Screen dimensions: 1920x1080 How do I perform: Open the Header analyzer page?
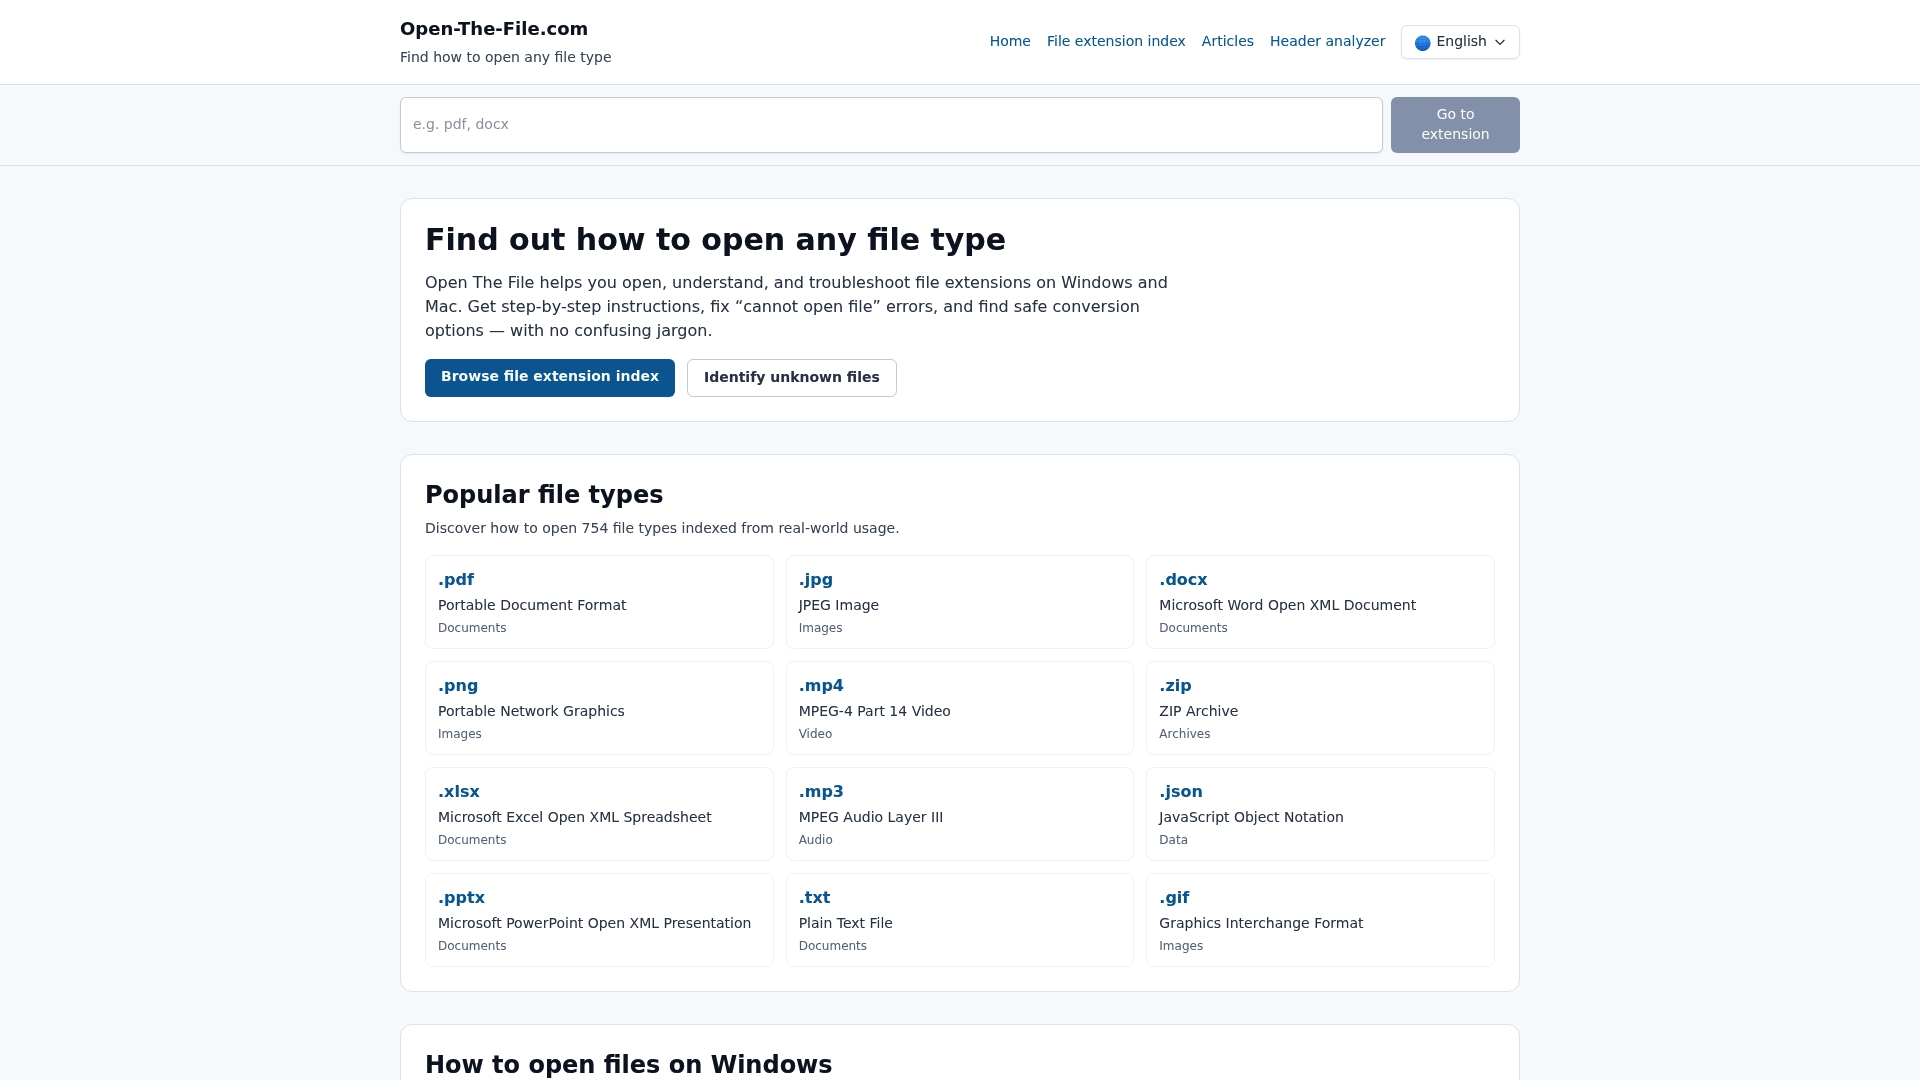pyautogui.click(x=1327, y=41)
